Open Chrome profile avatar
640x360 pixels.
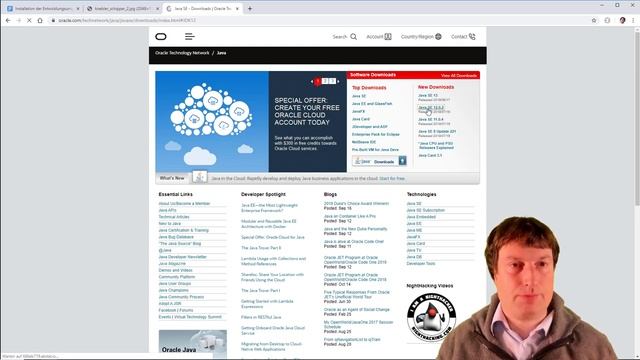622,20
